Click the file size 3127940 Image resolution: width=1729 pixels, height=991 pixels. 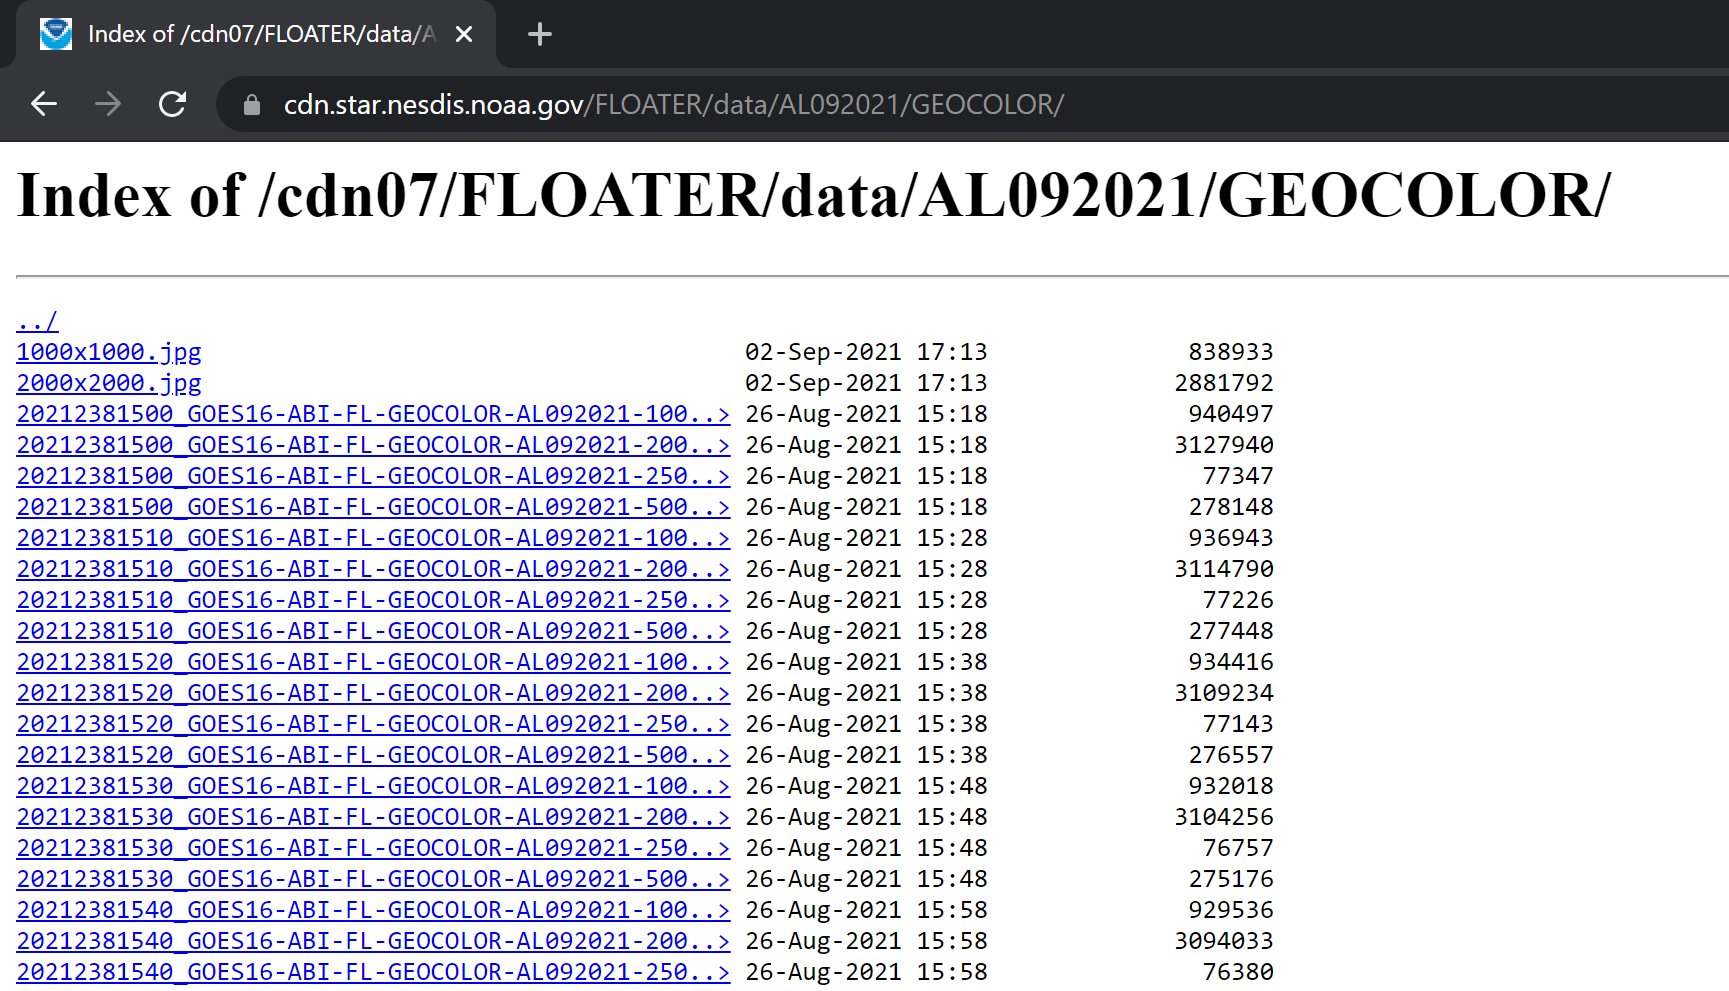1224,445
